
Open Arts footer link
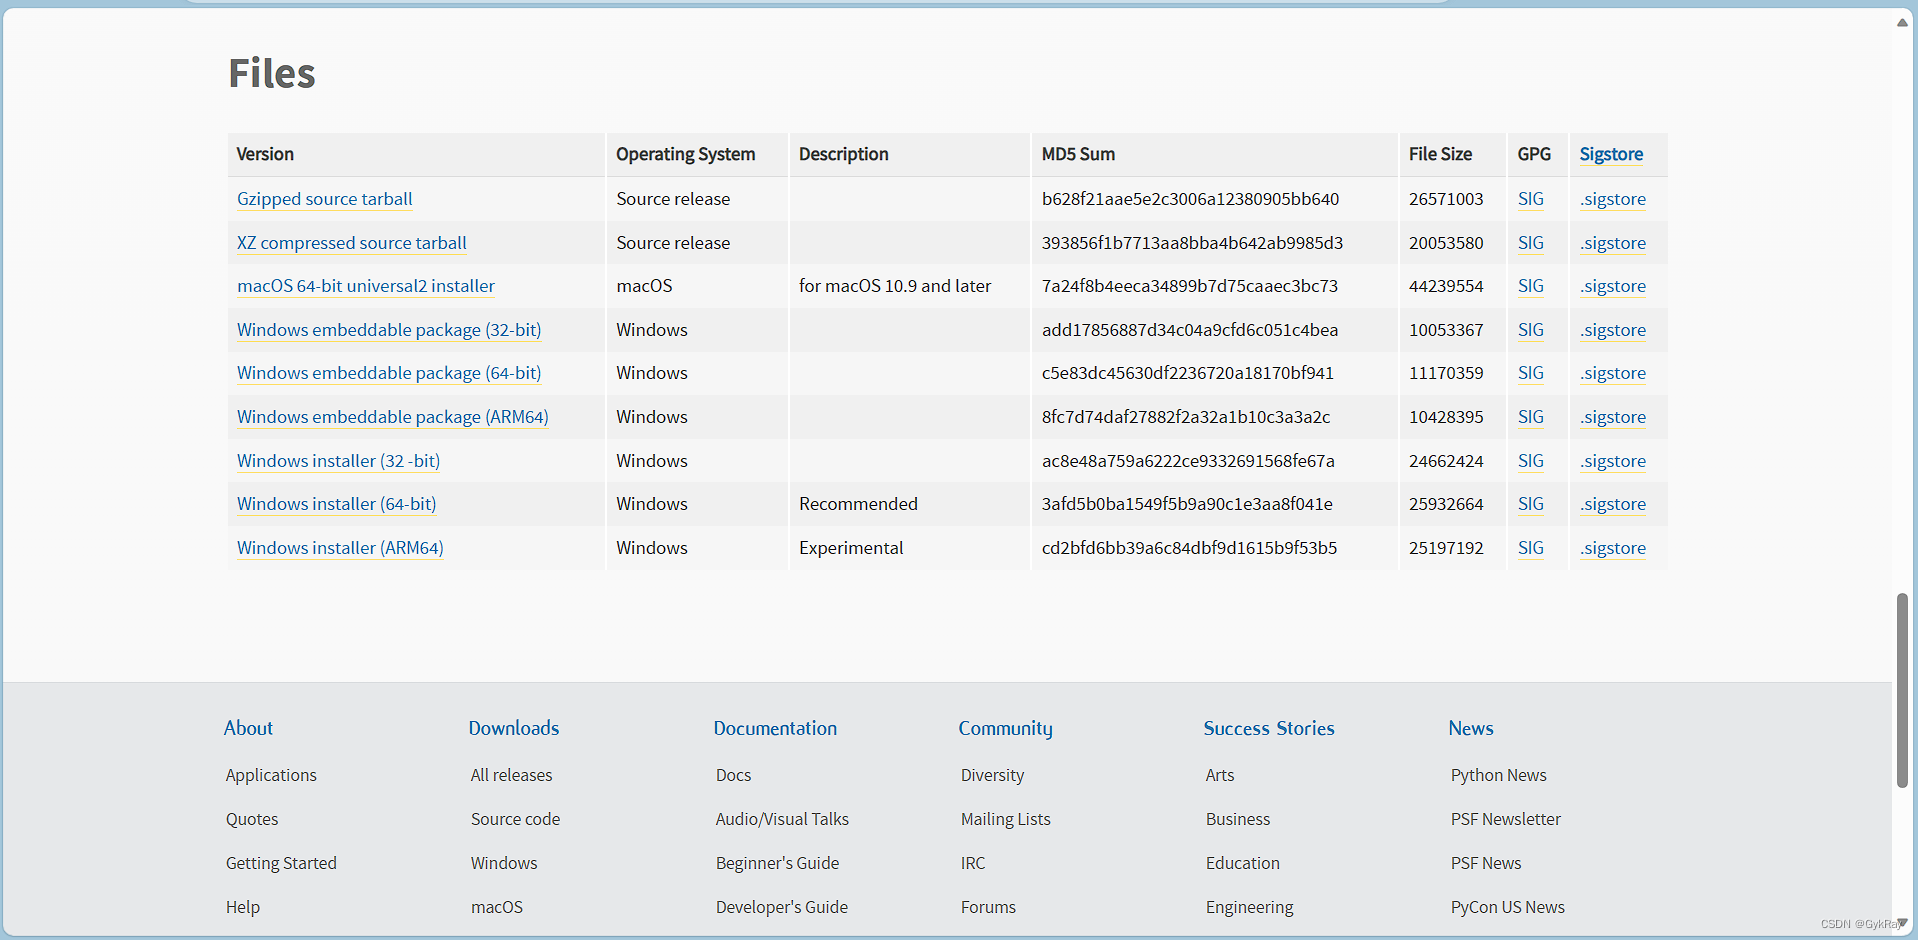pyautogui.click(x=1220, y=775)
